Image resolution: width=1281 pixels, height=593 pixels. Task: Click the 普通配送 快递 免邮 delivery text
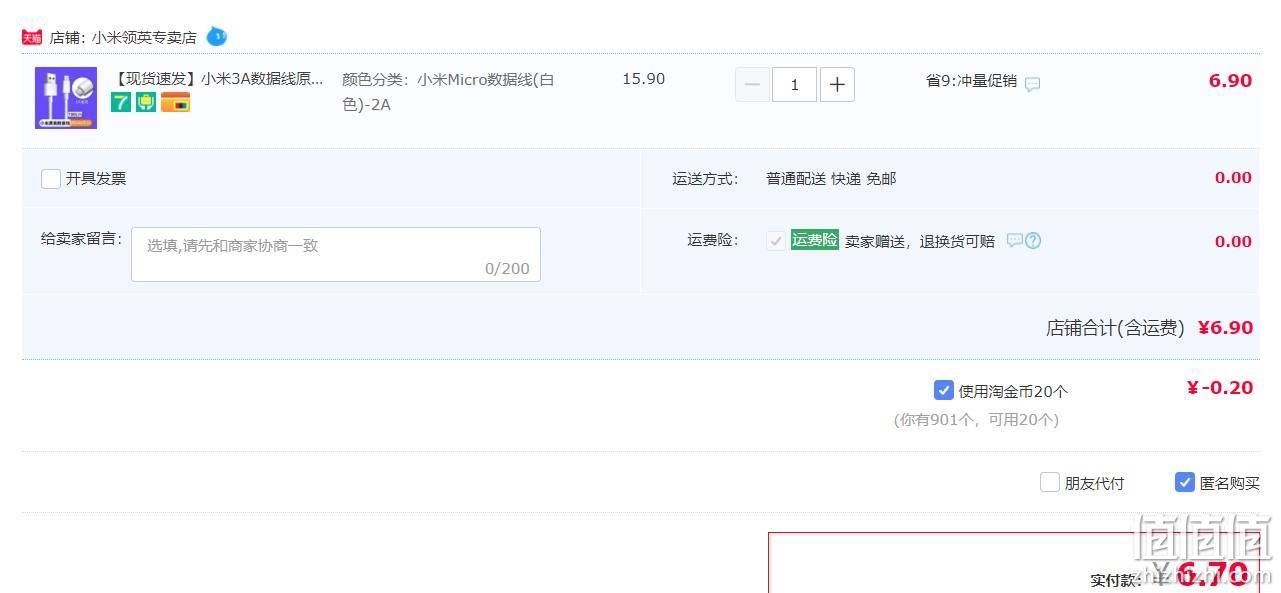[x=831, y=179]
